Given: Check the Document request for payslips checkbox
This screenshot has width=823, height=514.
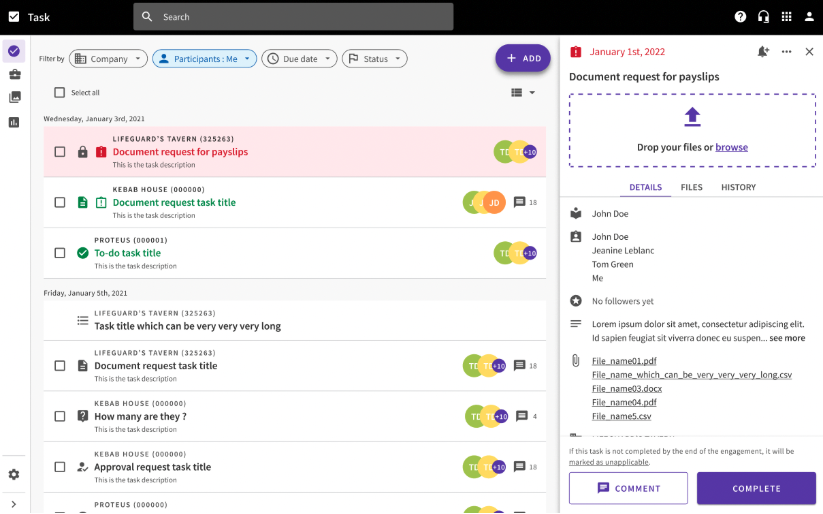Looking at the screenshot, I should pyautogui.click(x=60, y=152).
